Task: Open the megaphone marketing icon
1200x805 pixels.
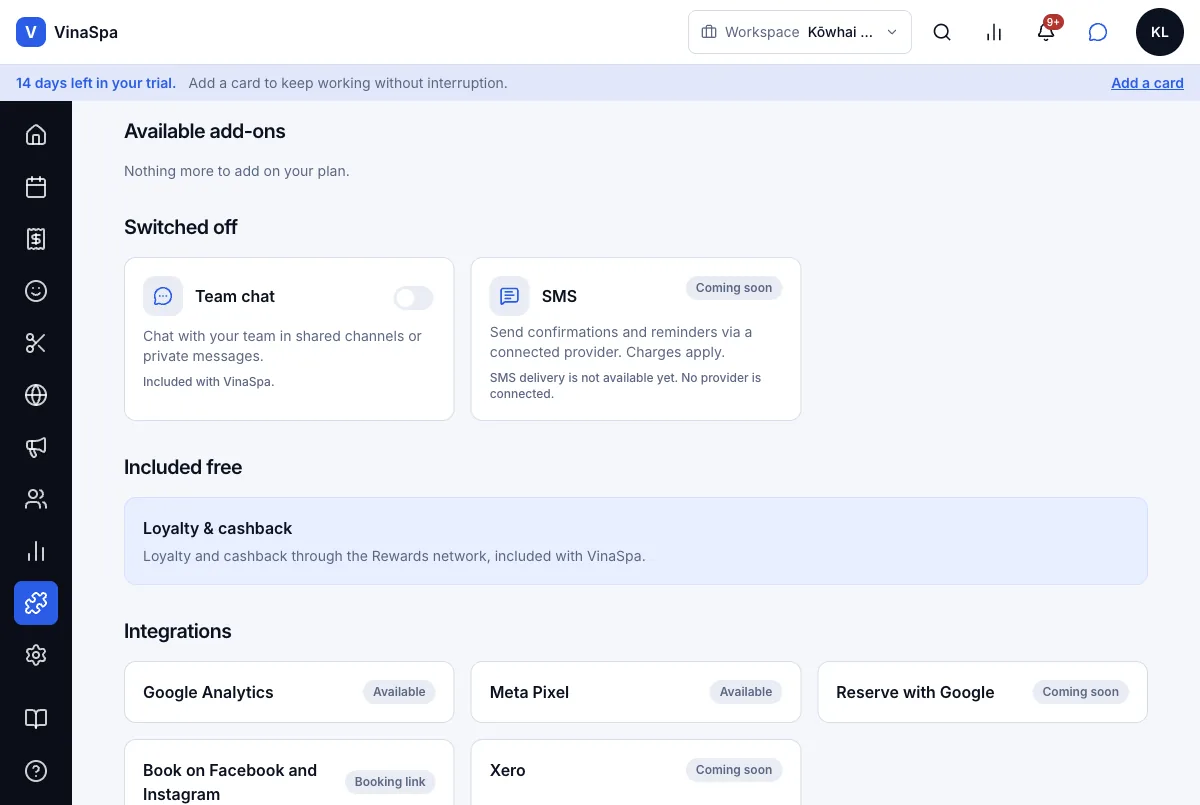Action: point(36,447)
